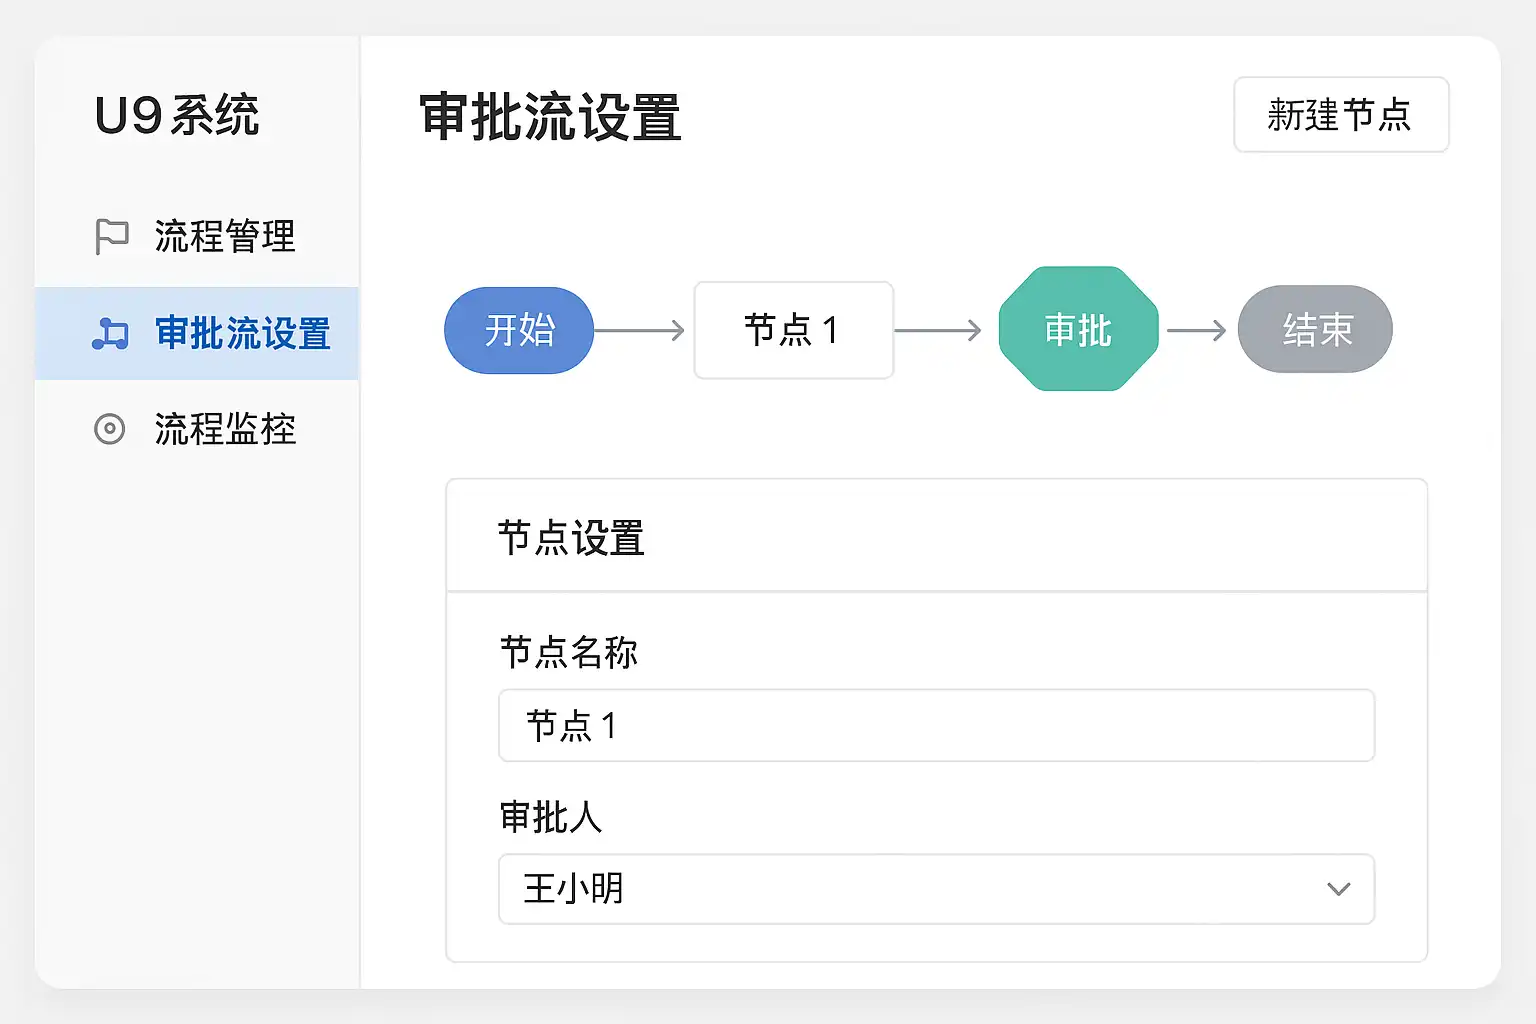The image size is (1536, 1024).
Task: Expand the chevron on the 审批人 selector
Action: [1338, 889]
